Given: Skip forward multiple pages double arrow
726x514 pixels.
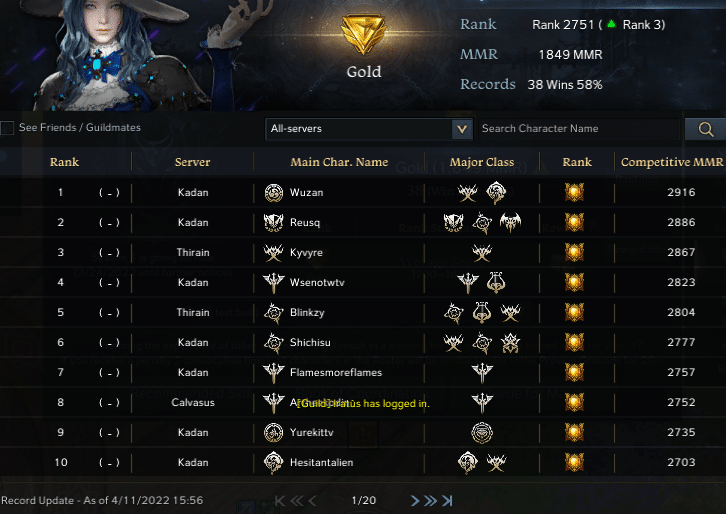Looking at the screenshot, I should click(x=430, y=501).
